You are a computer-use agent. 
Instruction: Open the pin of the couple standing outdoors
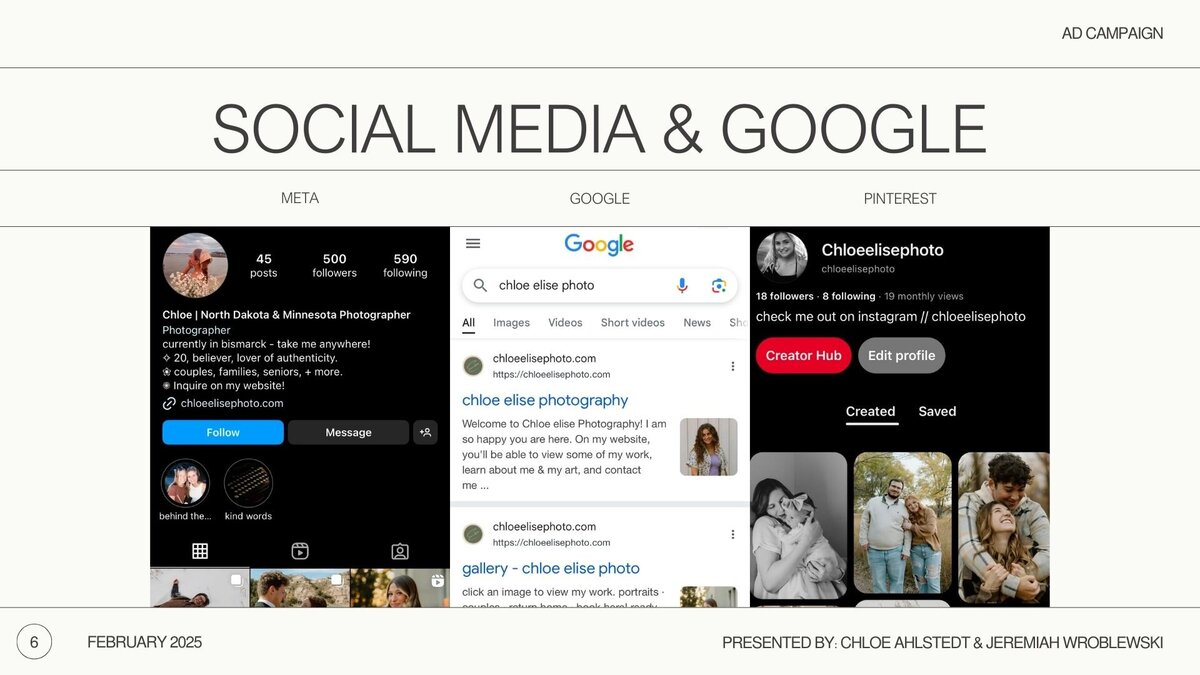click(x=902, y=522)
